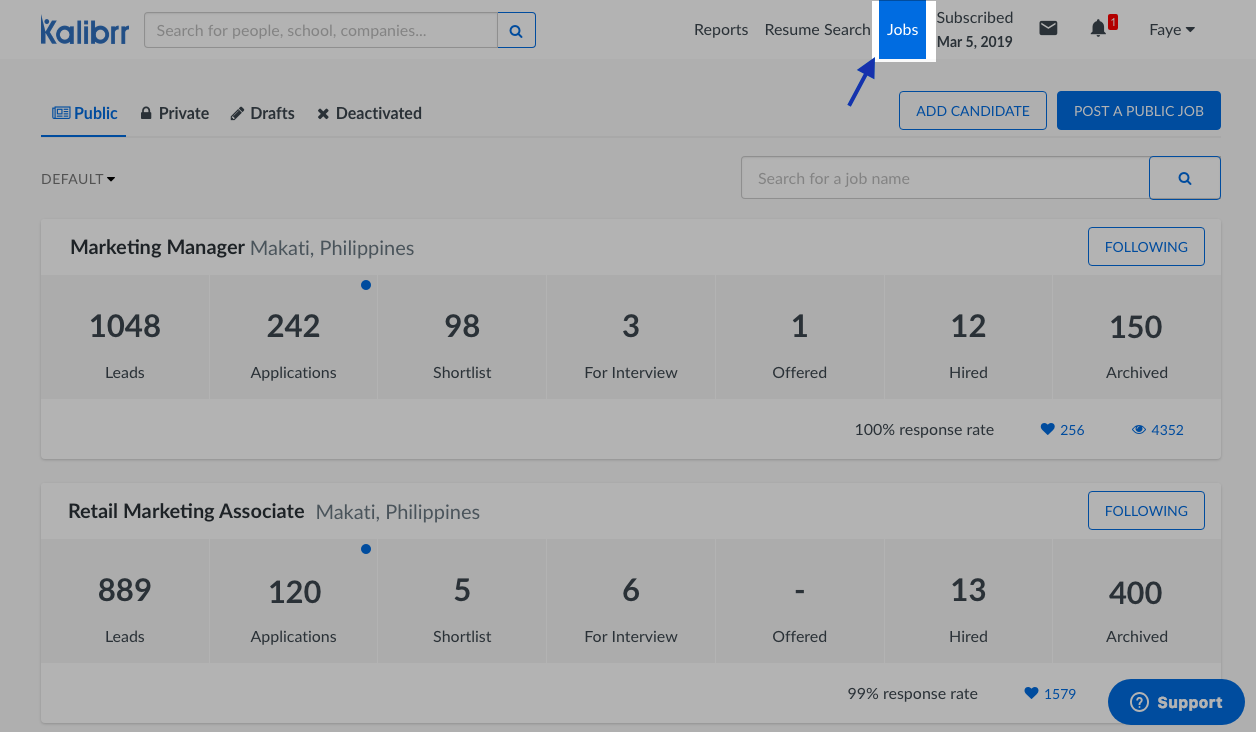Expand the DEFAULT sort dropdown

click(78, 179)
